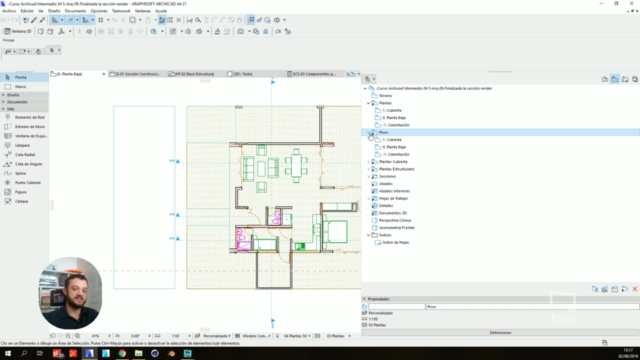Collapse the Pisos folder
The width and height of the screenshot is (640, 360).
[x=369, y=133]
